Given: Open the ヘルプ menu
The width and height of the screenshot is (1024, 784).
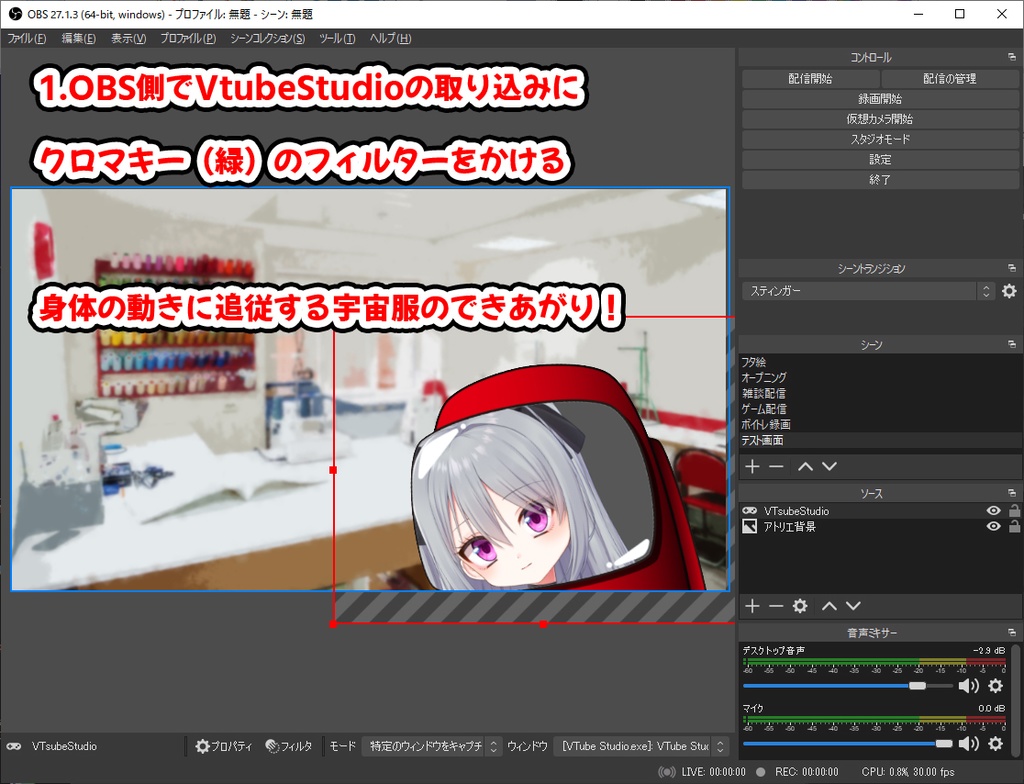Looking at the screenshot, I should (391, 39).
